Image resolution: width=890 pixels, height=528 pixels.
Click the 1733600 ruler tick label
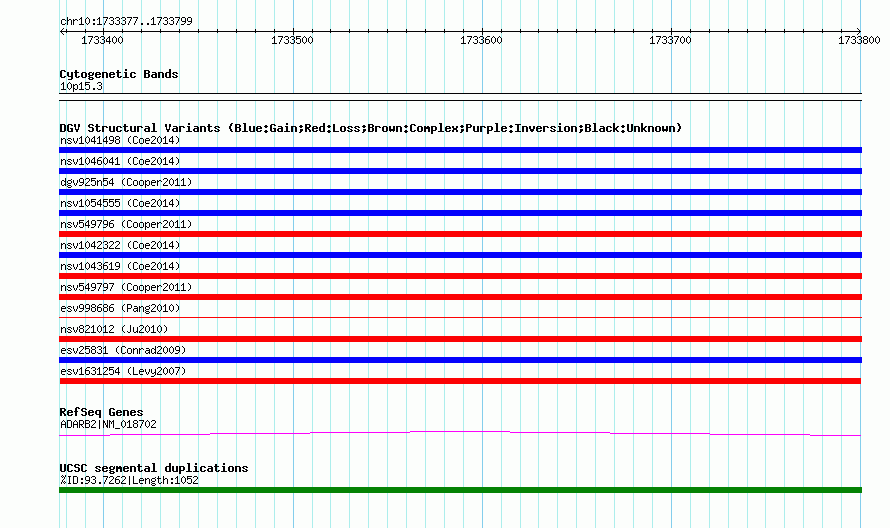pyautogui.click(x=481, y=40)
